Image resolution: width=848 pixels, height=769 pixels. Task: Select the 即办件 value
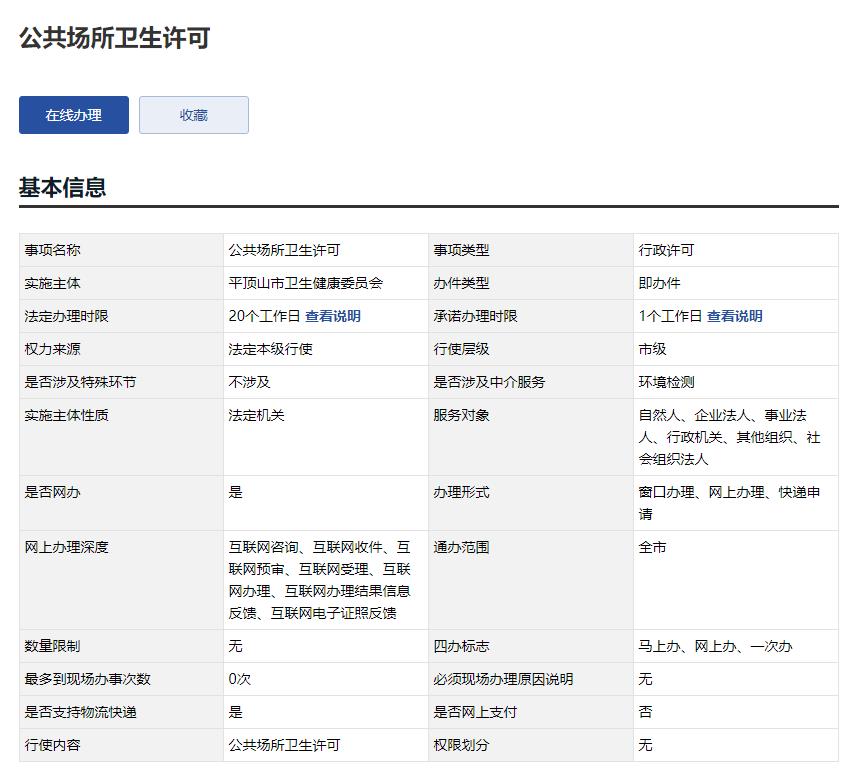[659, 283]
